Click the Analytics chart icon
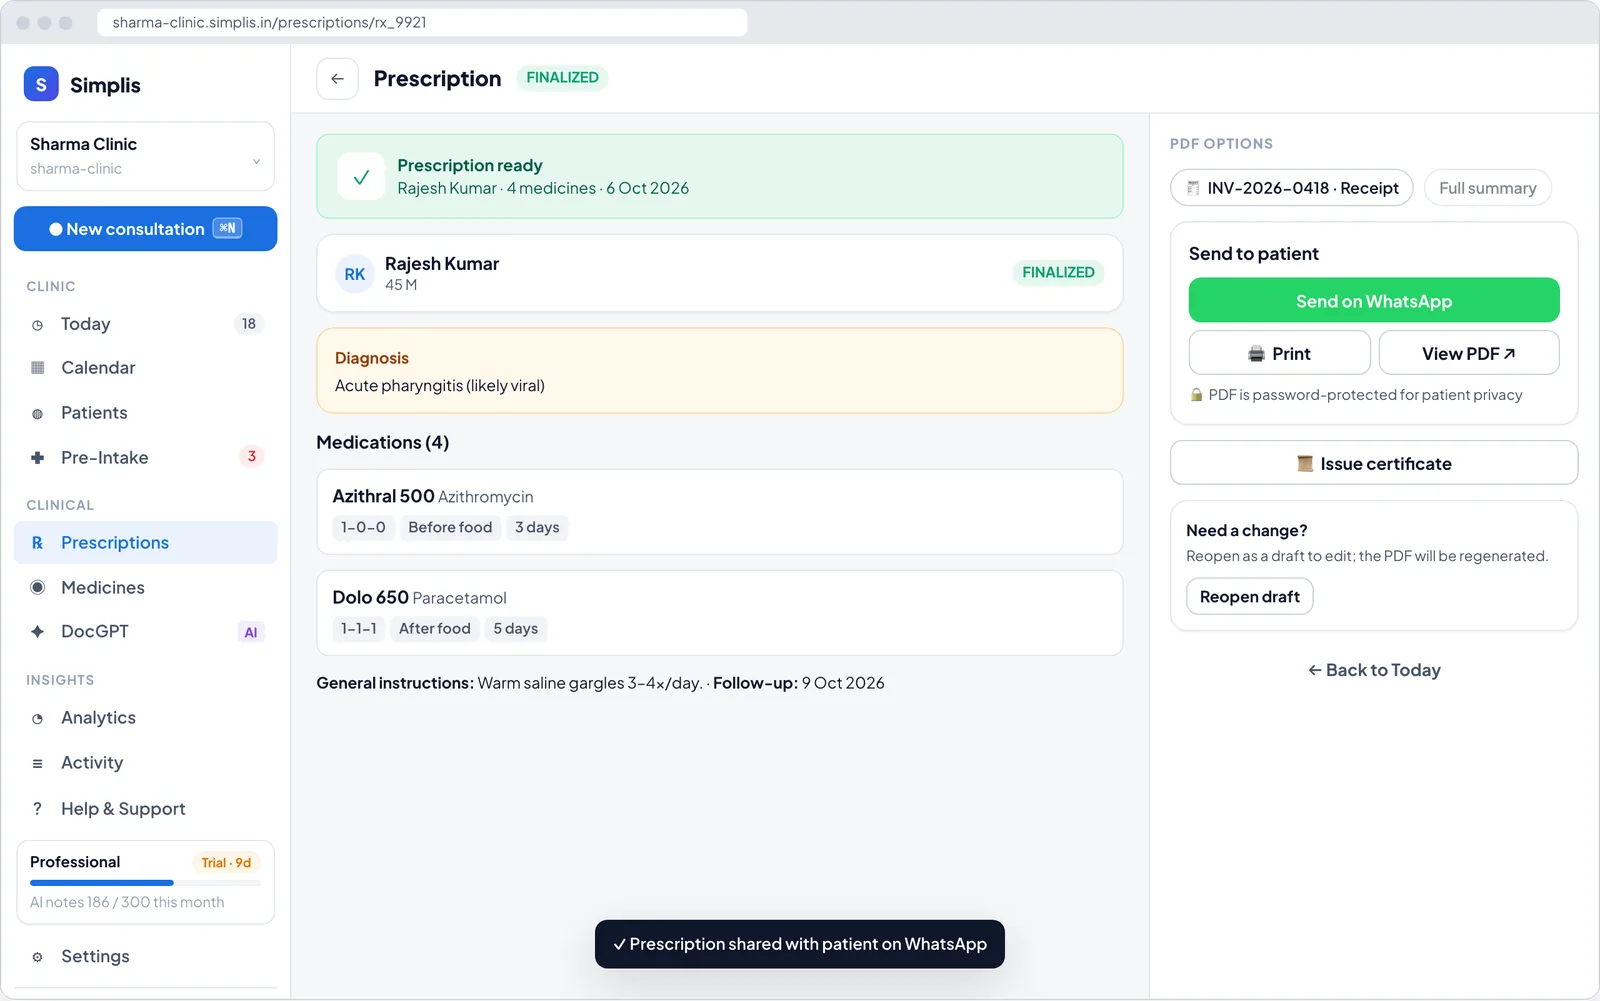1600x1001 pixels. pyautogui.click(x=37, y=719)
